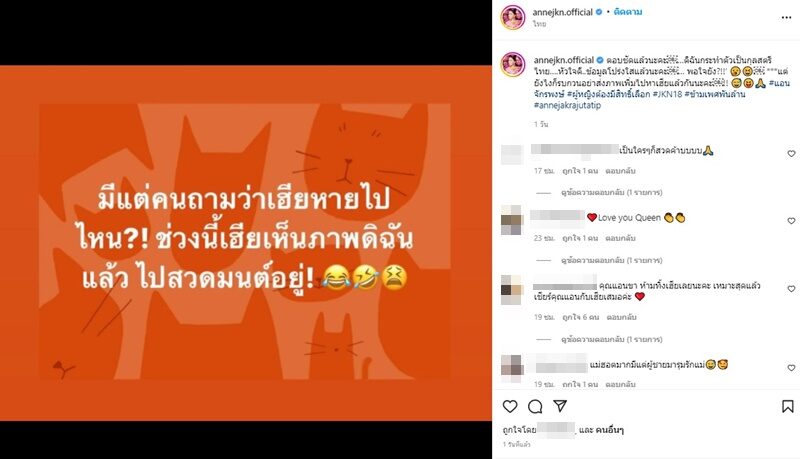Open the comment speech bubble icon
Screen dimensions: 800x459
(535, 406)
